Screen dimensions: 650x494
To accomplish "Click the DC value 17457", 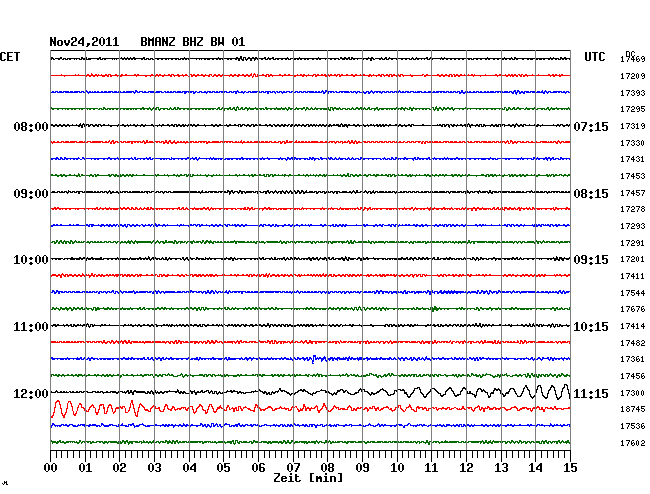I will click(x=633, y=193).
